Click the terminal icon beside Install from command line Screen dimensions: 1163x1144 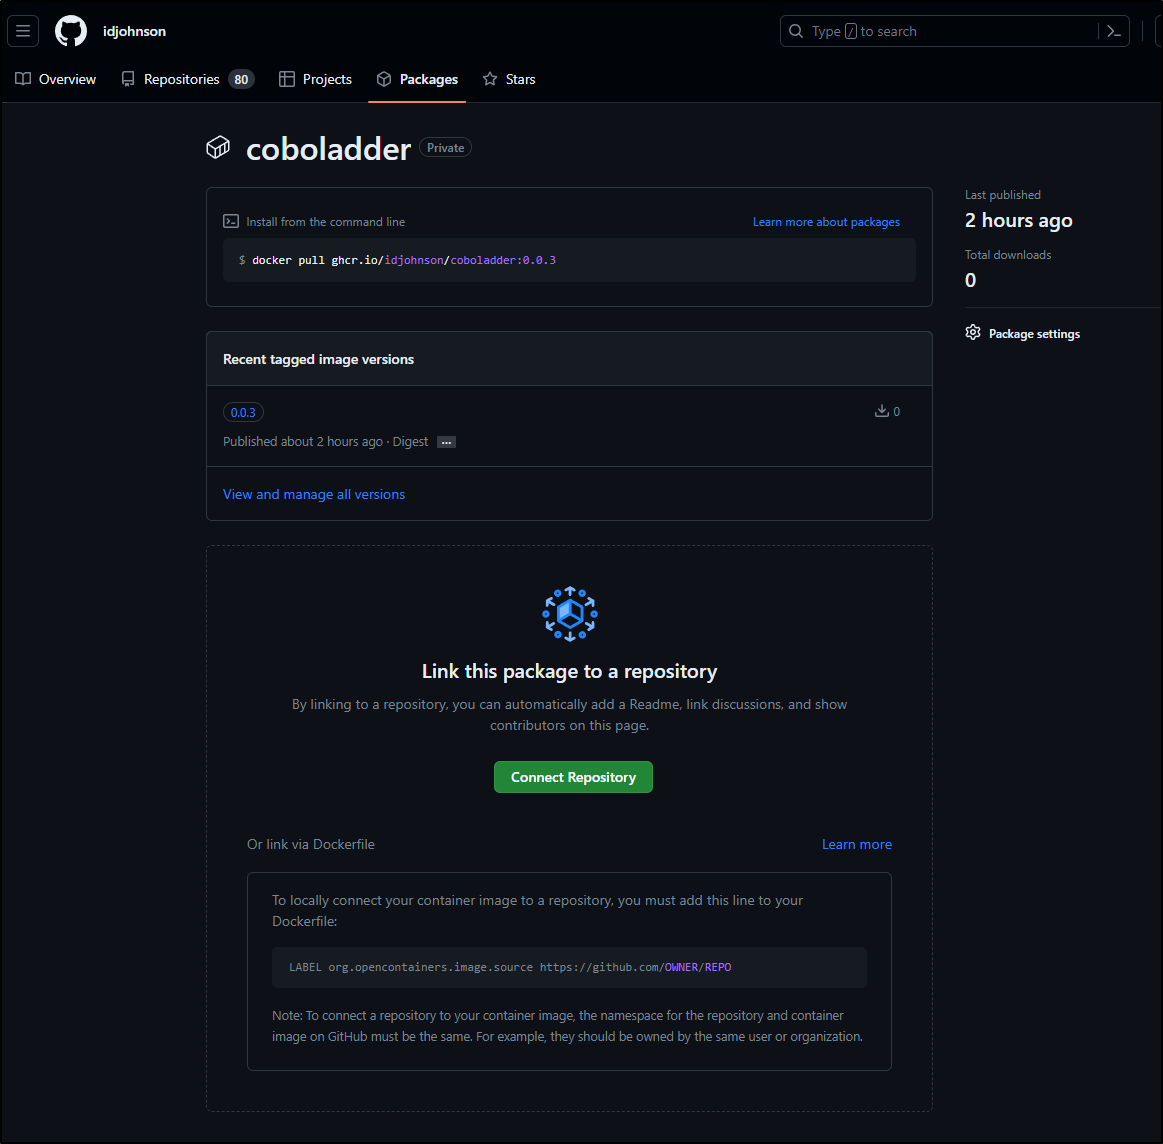pos(231,221)
